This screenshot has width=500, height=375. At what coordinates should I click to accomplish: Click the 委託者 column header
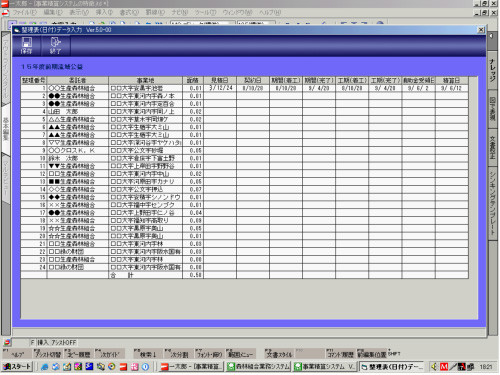tap(77, 80)
